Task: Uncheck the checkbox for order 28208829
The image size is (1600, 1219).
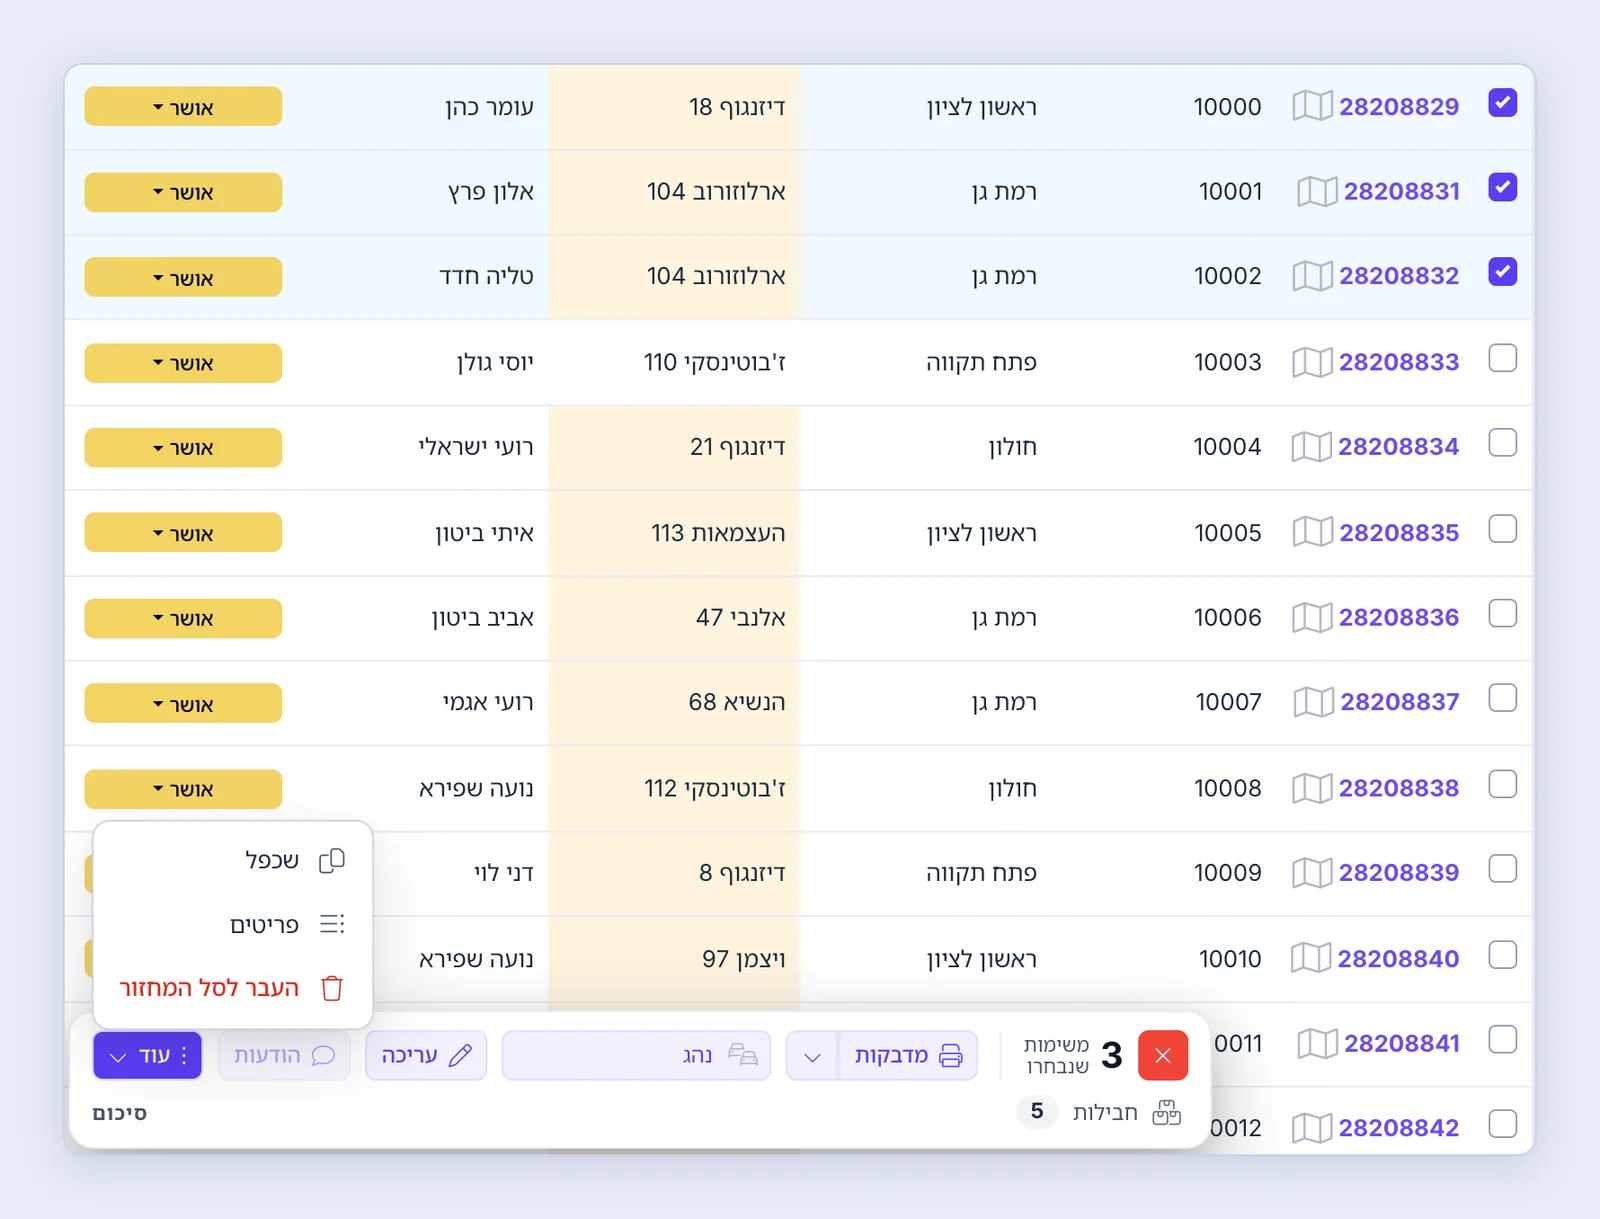Action: click(1502, 102)
